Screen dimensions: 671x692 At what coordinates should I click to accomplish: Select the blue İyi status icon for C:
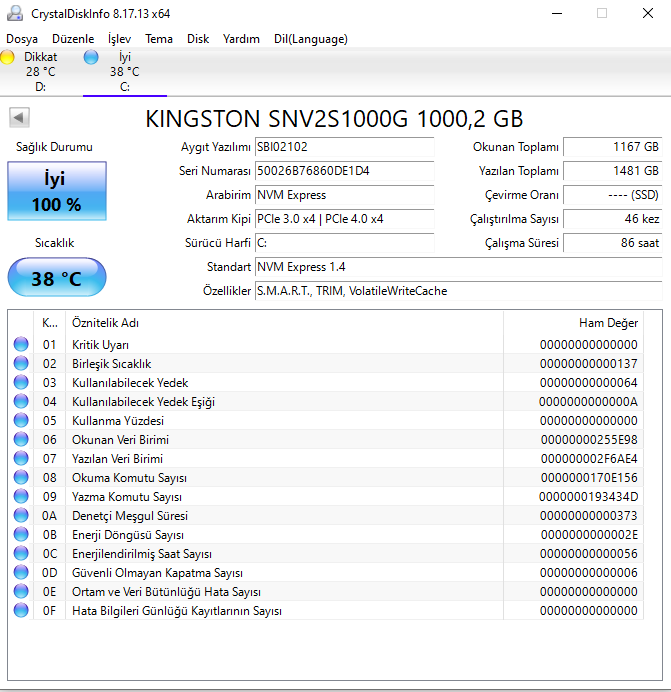tap(91, 58)
